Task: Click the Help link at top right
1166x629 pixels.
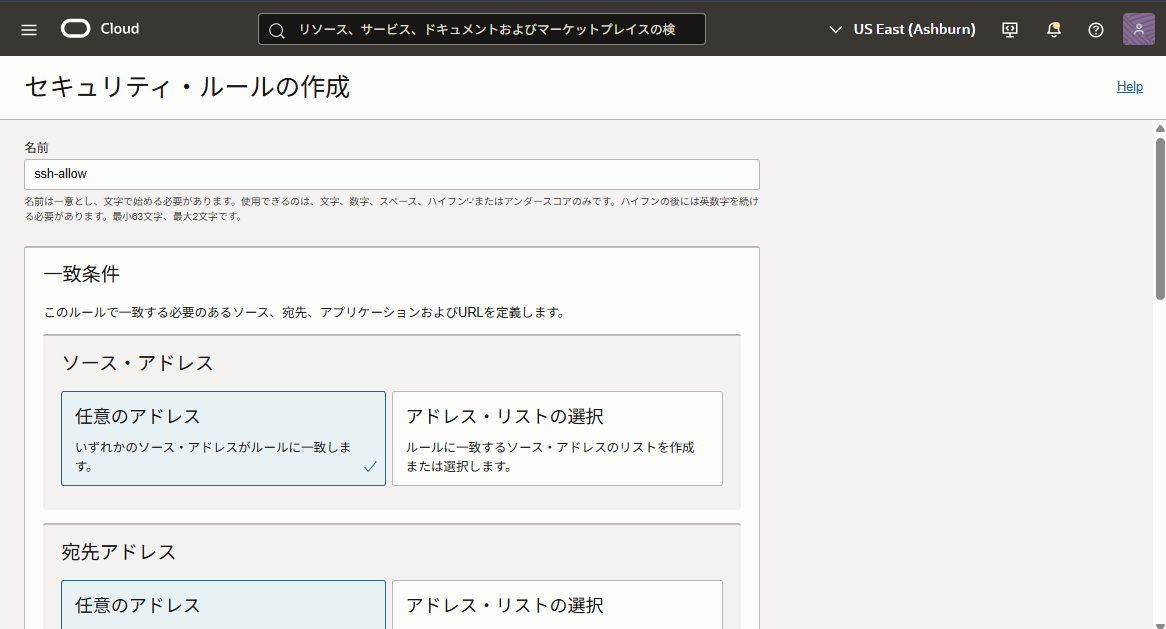Action: 1129,87
